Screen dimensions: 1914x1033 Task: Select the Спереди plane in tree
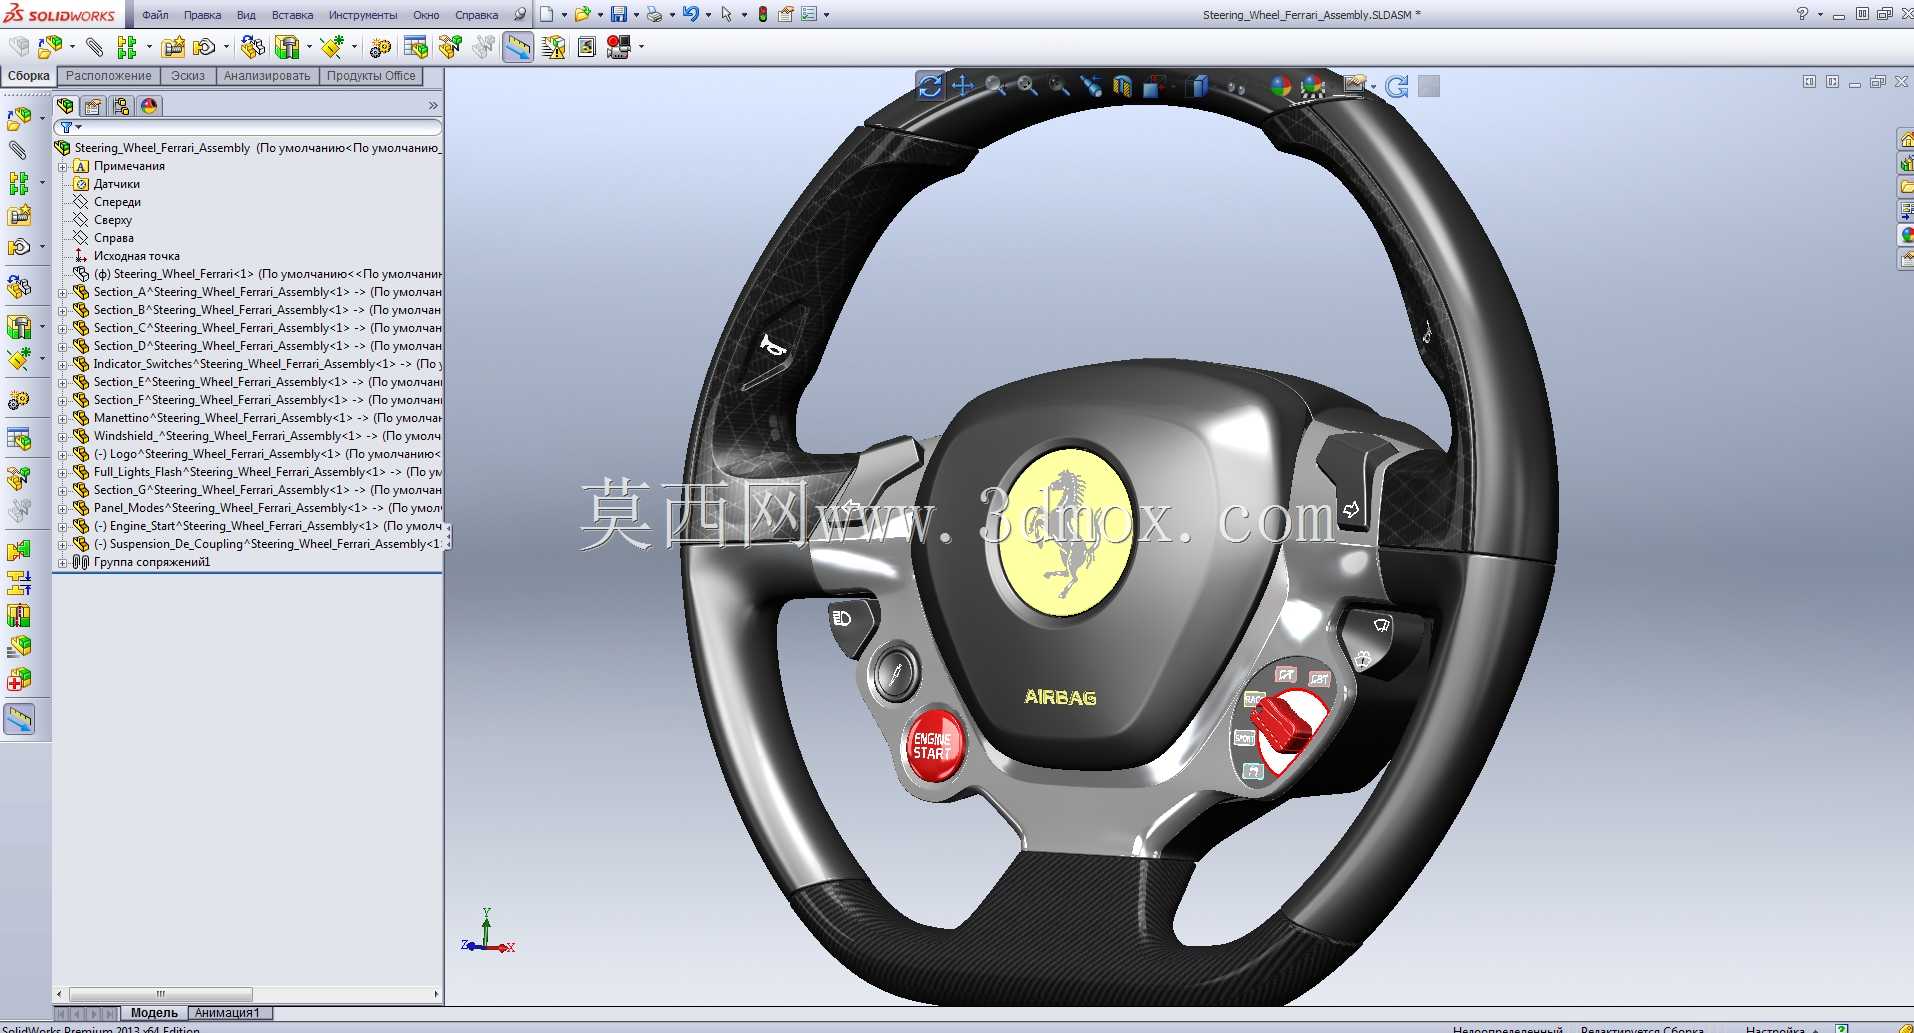pyautogui.click(x=117, y=202)
